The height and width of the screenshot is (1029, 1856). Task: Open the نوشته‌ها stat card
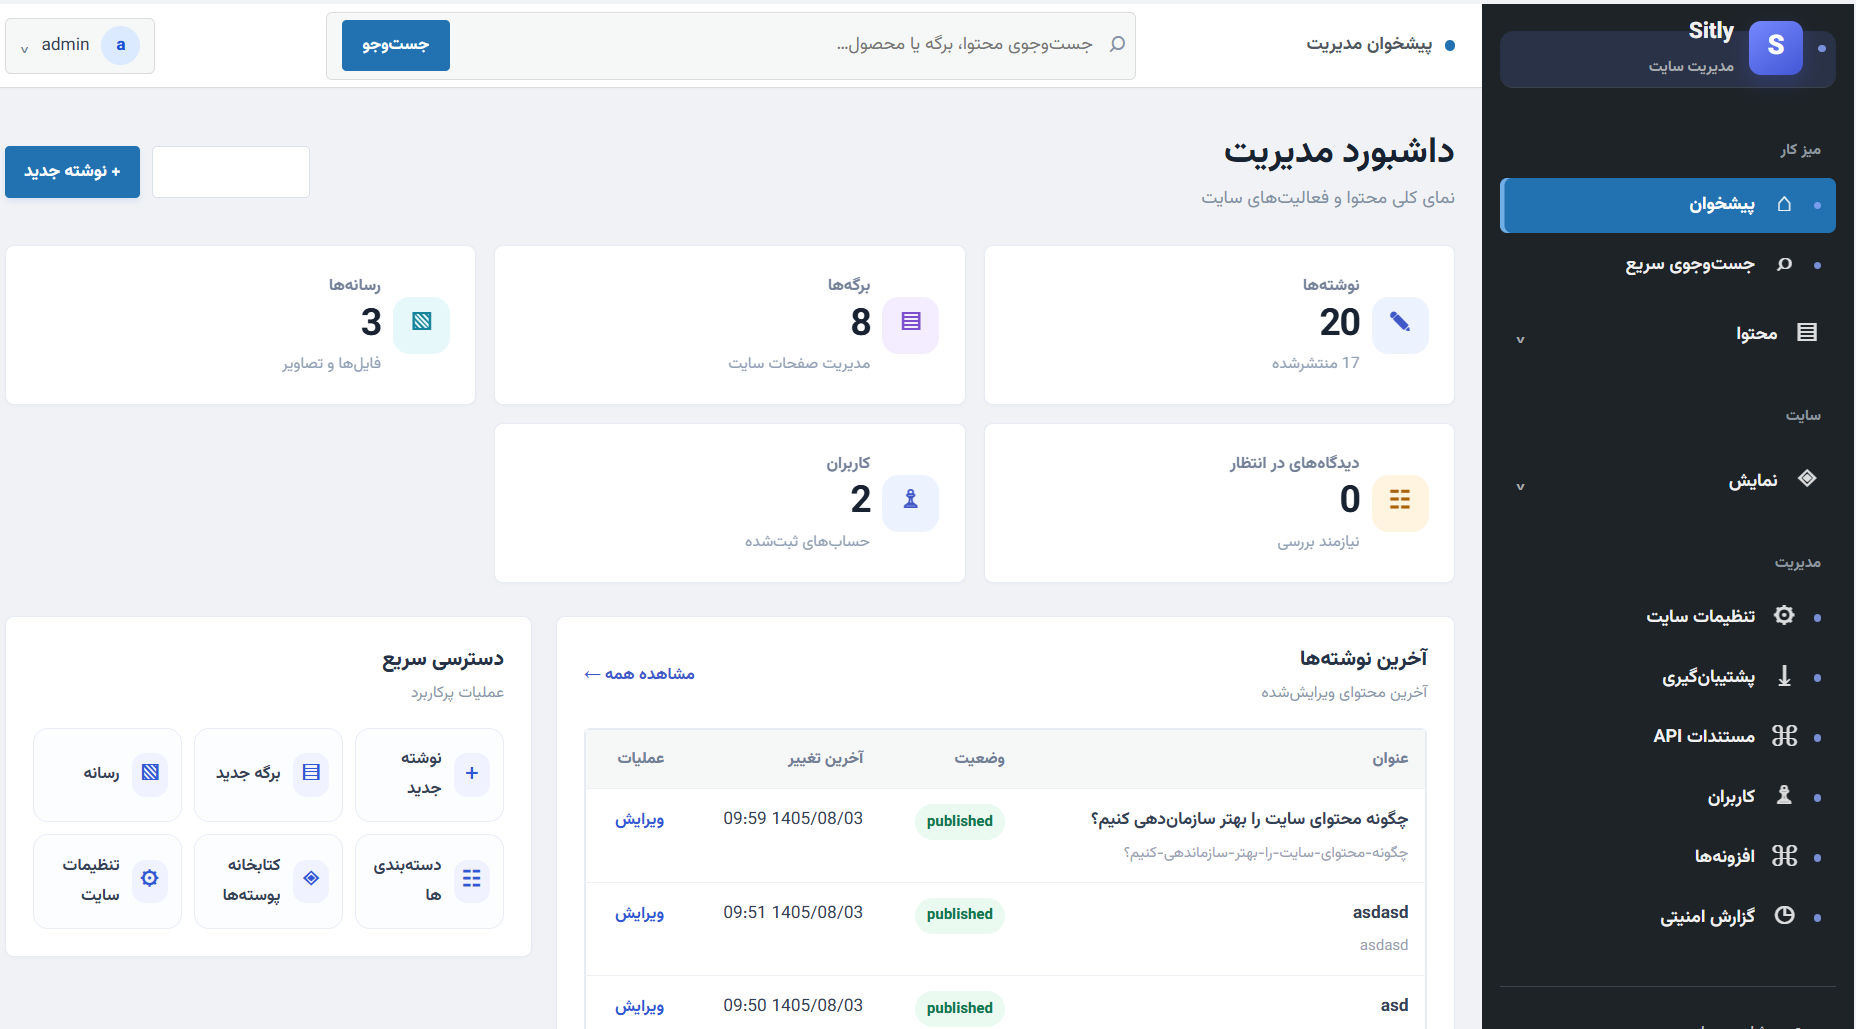pos(1219,325)
